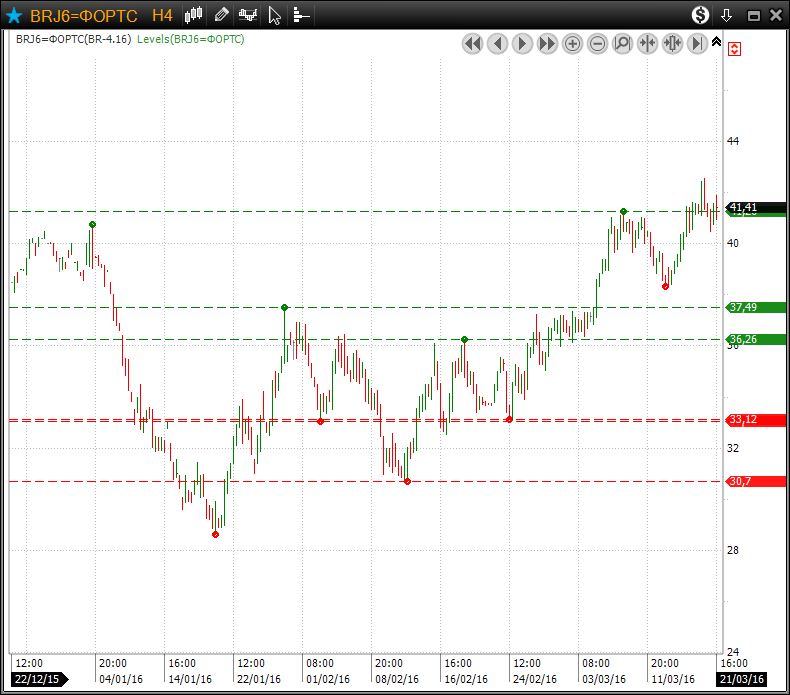Select the cursor pointer tool
Screen dimensions: 790x695
pos(275,15)
